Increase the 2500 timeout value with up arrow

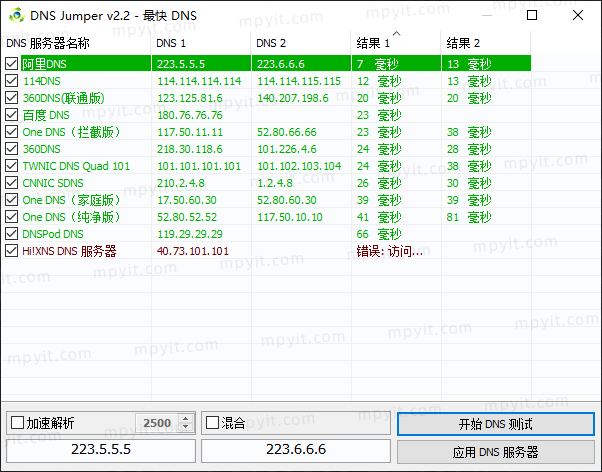tap(185, 419)
